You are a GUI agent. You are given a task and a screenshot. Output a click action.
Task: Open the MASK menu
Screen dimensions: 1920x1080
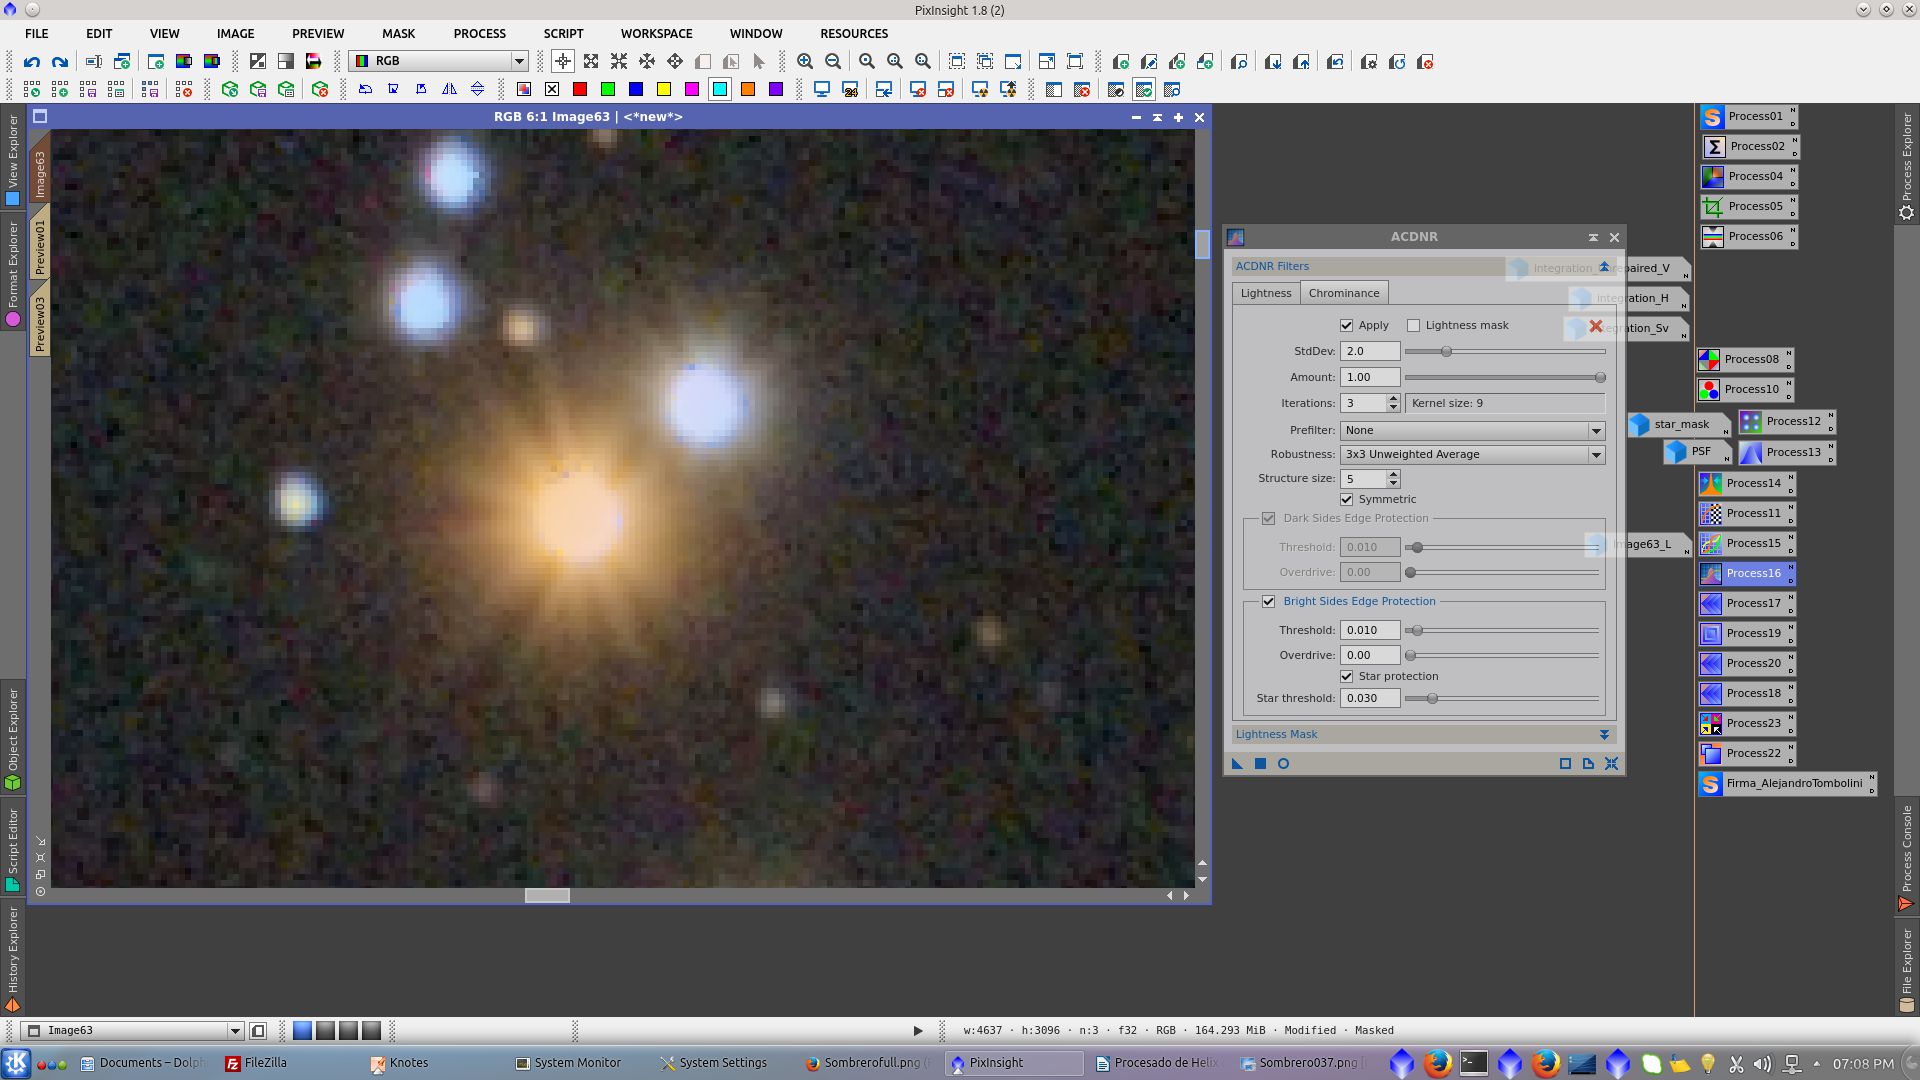(x=398, y=34)
